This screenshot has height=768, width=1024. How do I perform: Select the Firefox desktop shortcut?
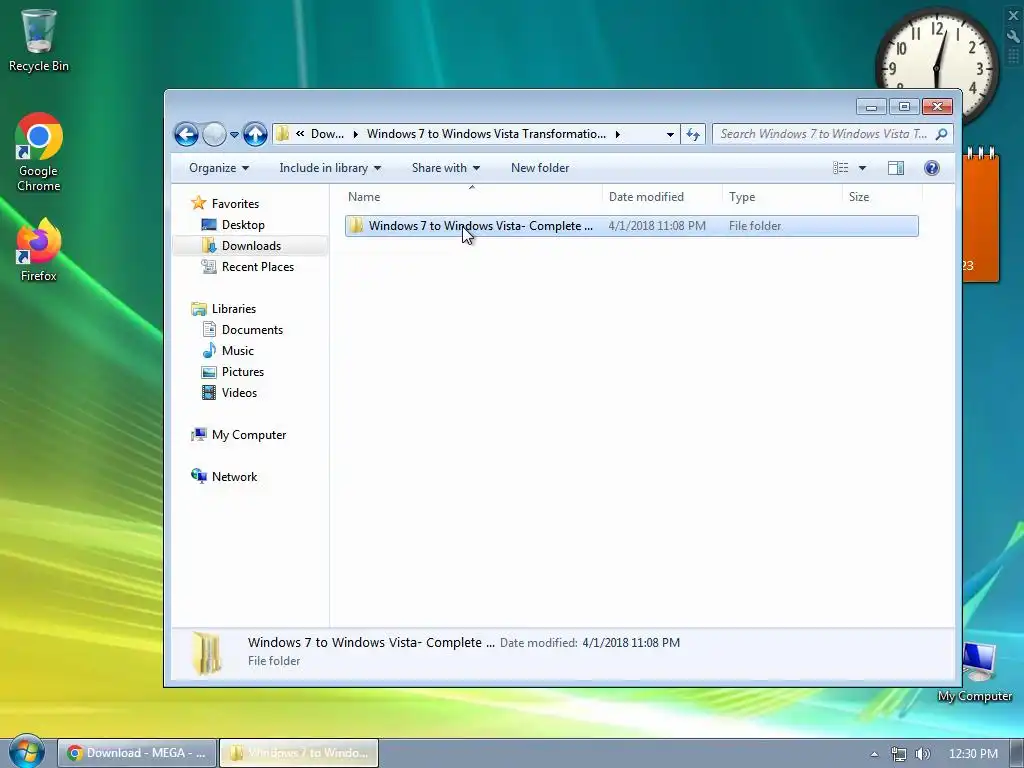coord(39,249)
